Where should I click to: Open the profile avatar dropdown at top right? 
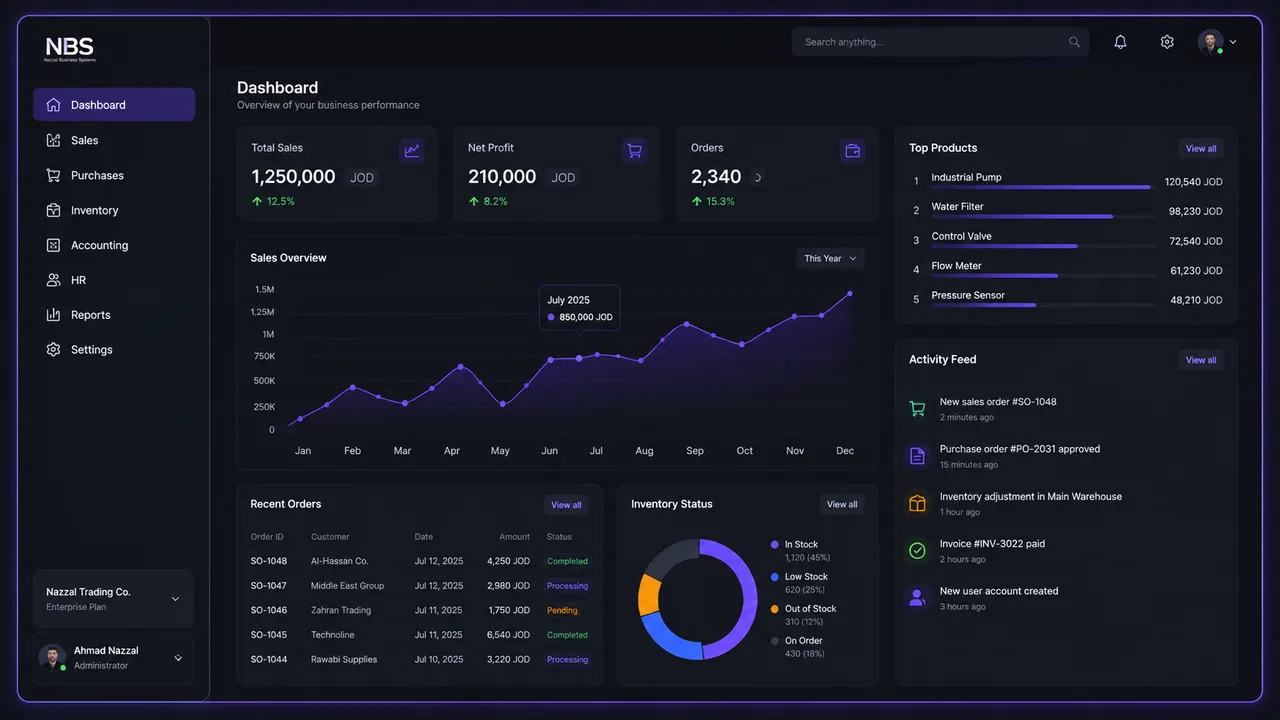coord(1218,42)
